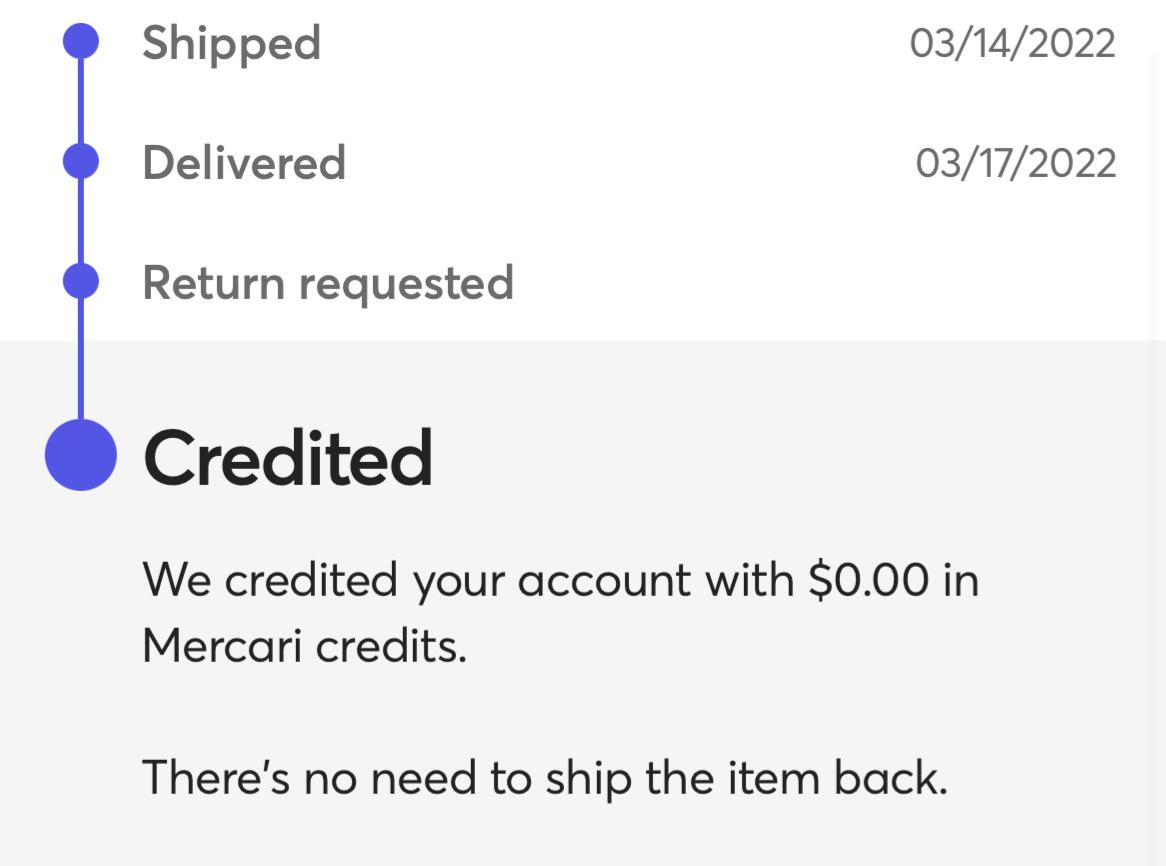Select the large Credited milestone indicator
This screenshot has width=1166, height=866.
[x=80, y=455]
